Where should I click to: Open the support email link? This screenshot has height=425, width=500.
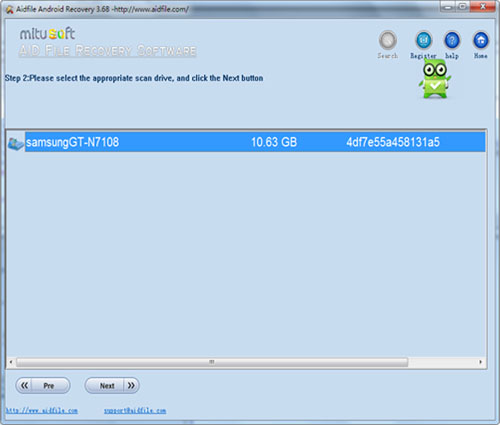point(135,411)
